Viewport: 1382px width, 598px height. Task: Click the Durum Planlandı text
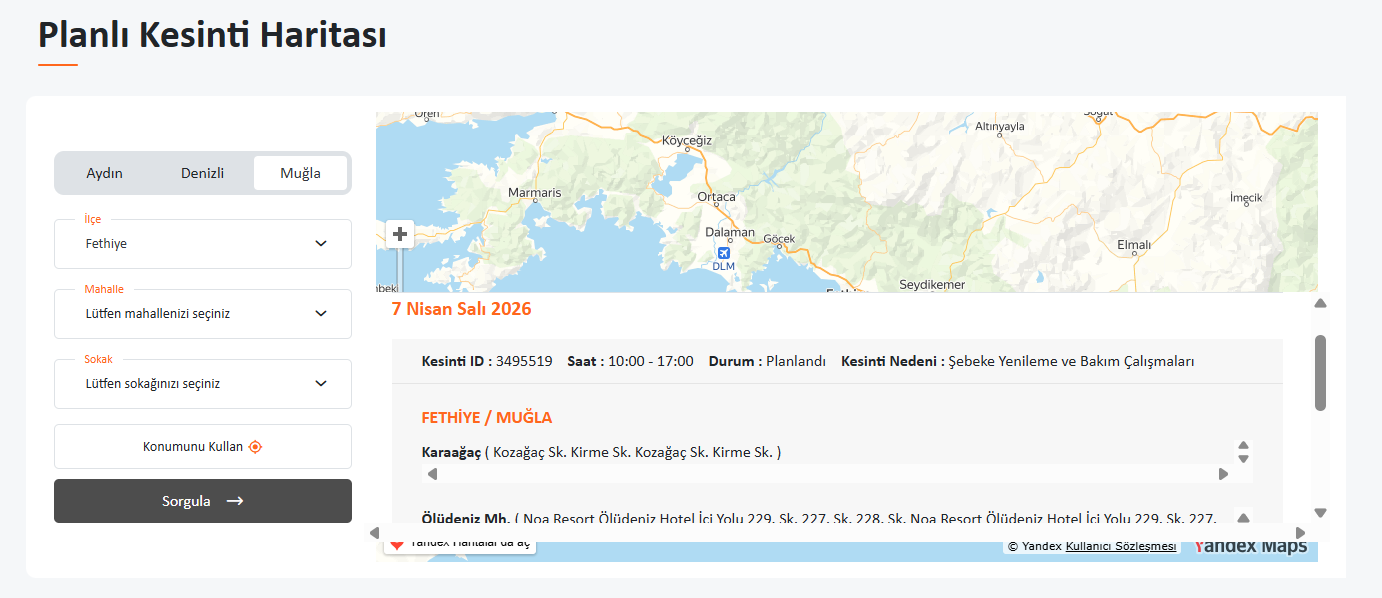pos(767,361)
